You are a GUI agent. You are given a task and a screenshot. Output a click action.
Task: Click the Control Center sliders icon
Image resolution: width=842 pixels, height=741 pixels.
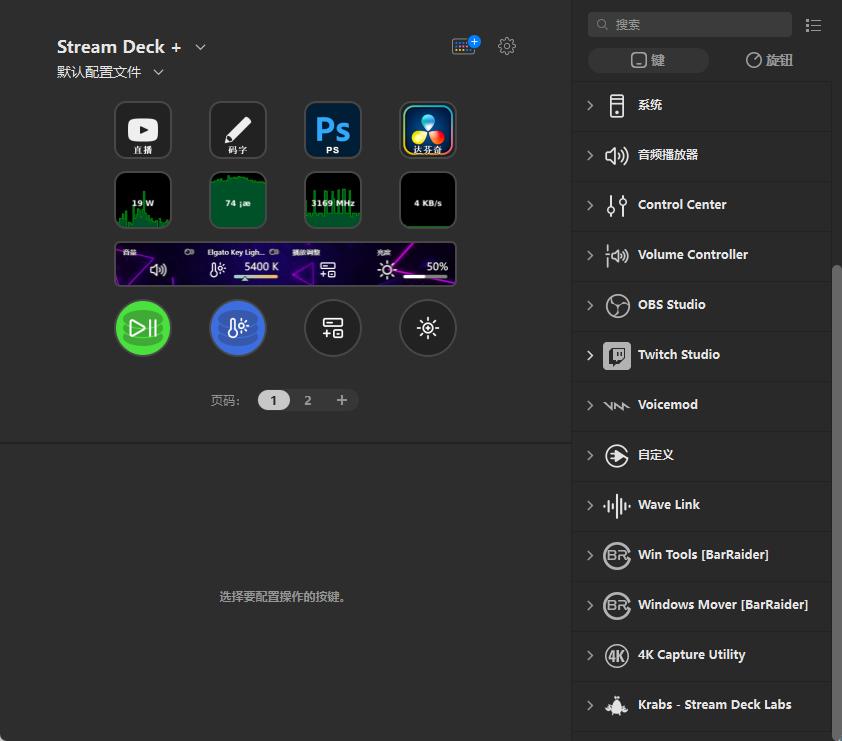click(x=617, y=205)
